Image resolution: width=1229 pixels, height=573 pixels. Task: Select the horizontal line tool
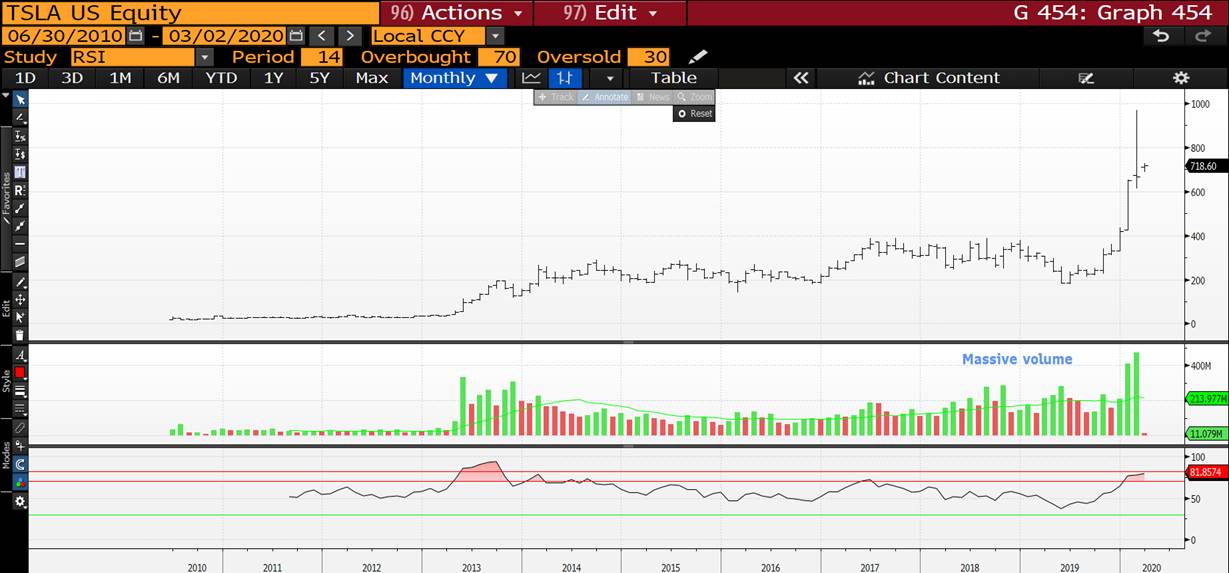click(x=20, y=244)
